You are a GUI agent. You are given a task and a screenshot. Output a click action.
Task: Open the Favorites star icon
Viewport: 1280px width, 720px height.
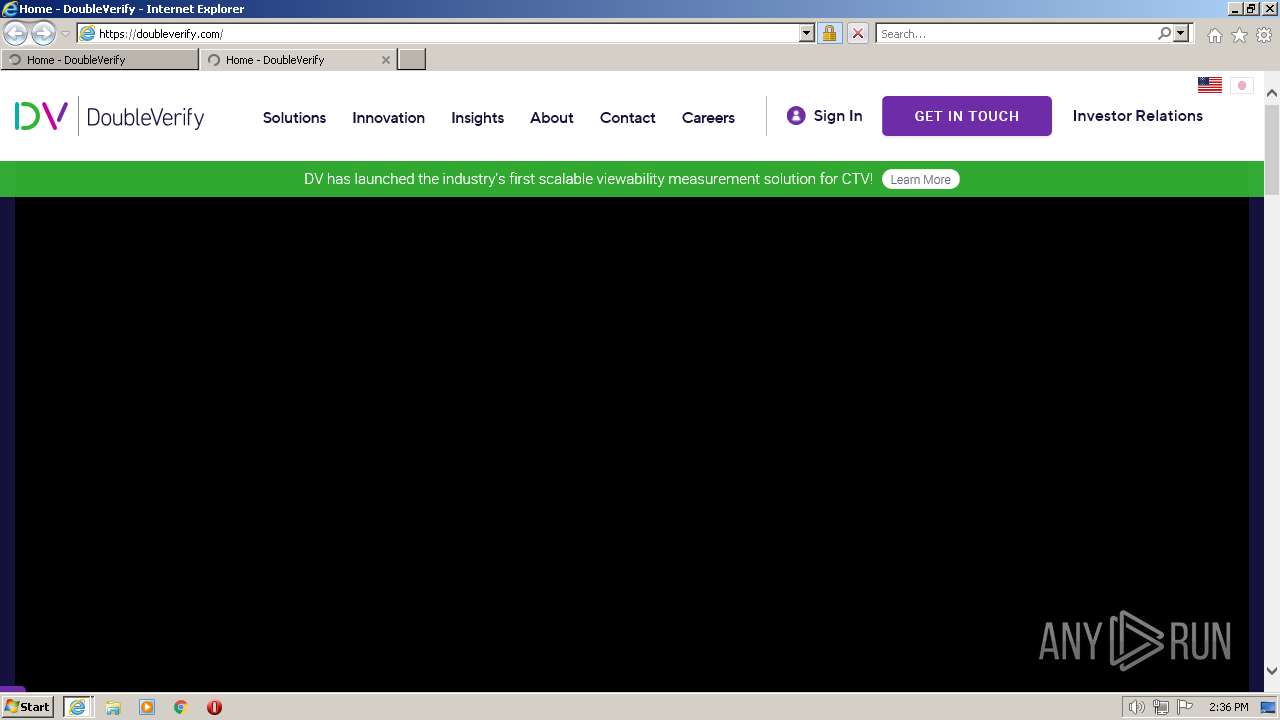coord(1239,35)
